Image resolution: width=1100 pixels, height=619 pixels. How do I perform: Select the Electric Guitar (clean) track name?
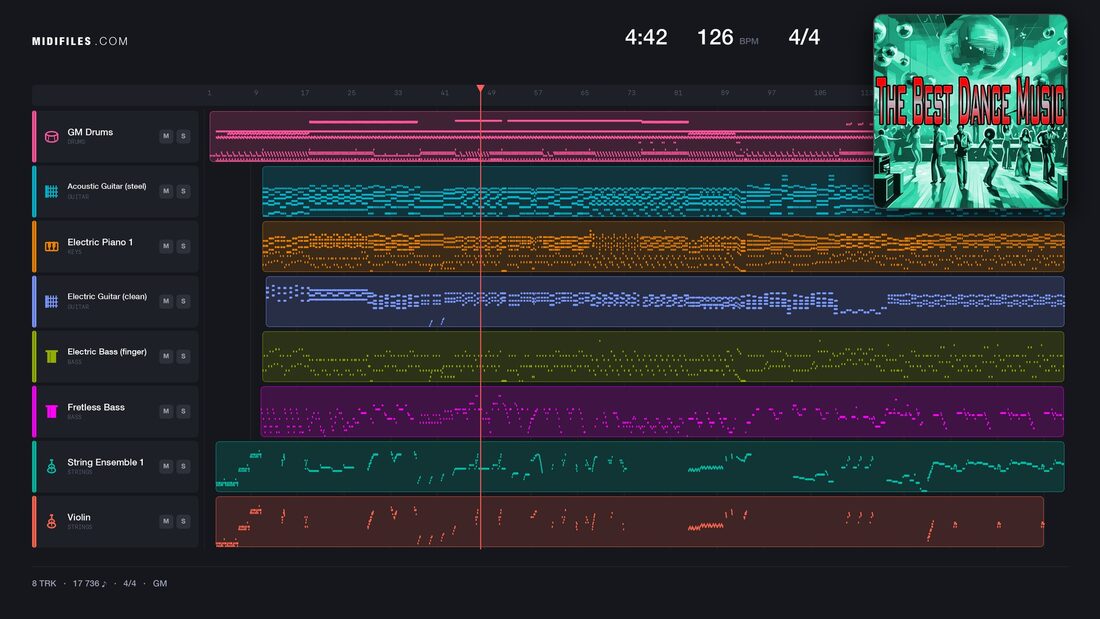tap(107, 297)
